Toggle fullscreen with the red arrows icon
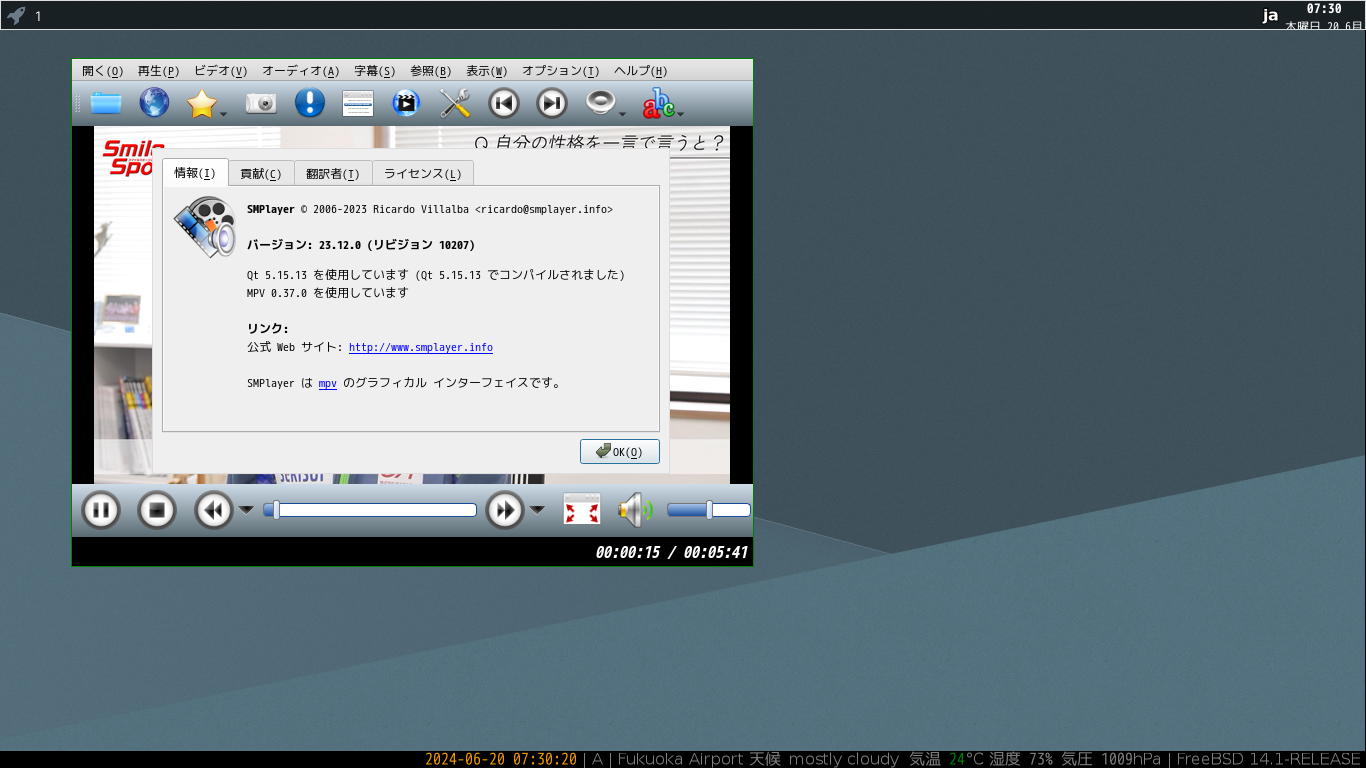 (581, 510)
